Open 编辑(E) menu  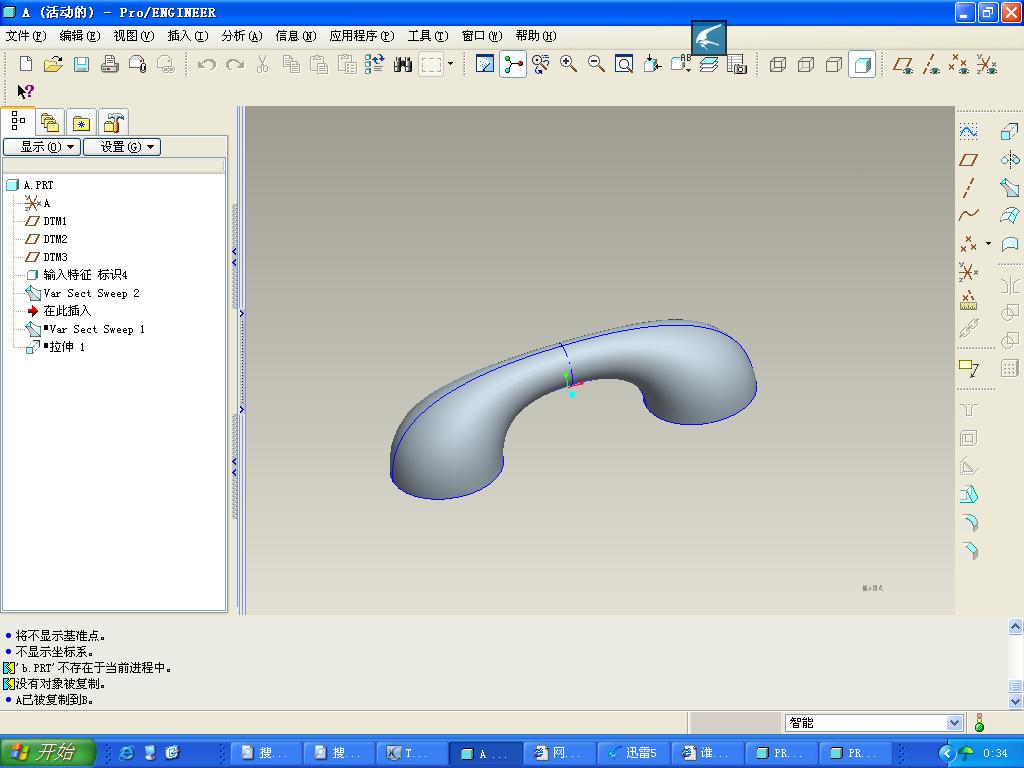(x=80, y=36)
